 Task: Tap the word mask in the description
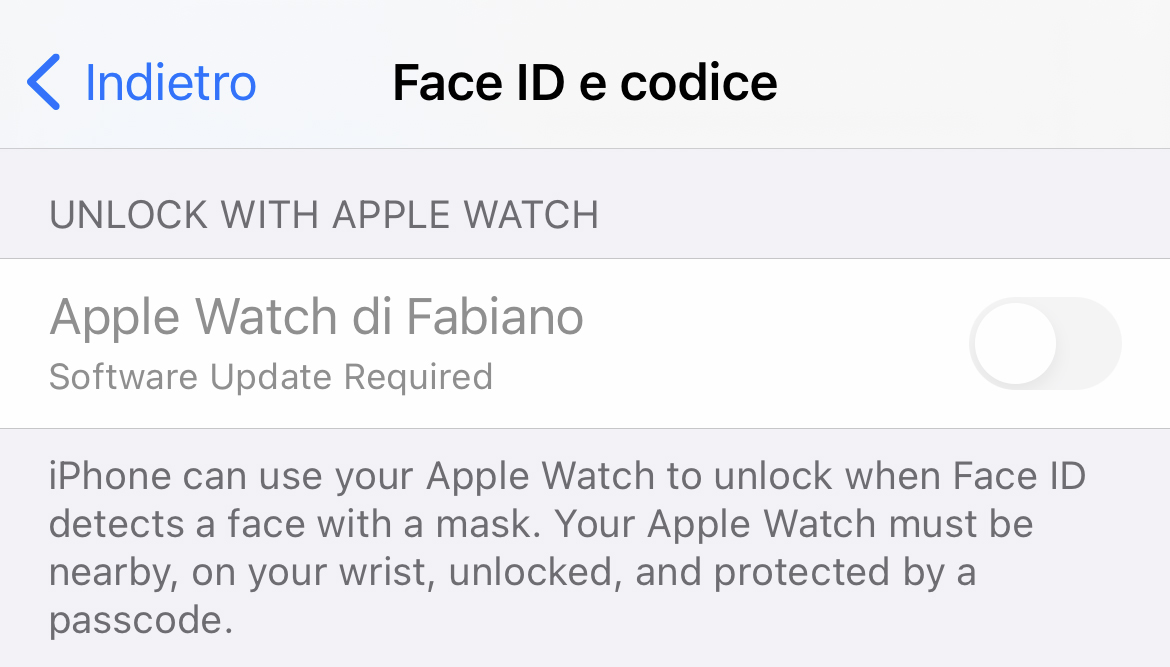pyautogui.click(x=488, y=524)
